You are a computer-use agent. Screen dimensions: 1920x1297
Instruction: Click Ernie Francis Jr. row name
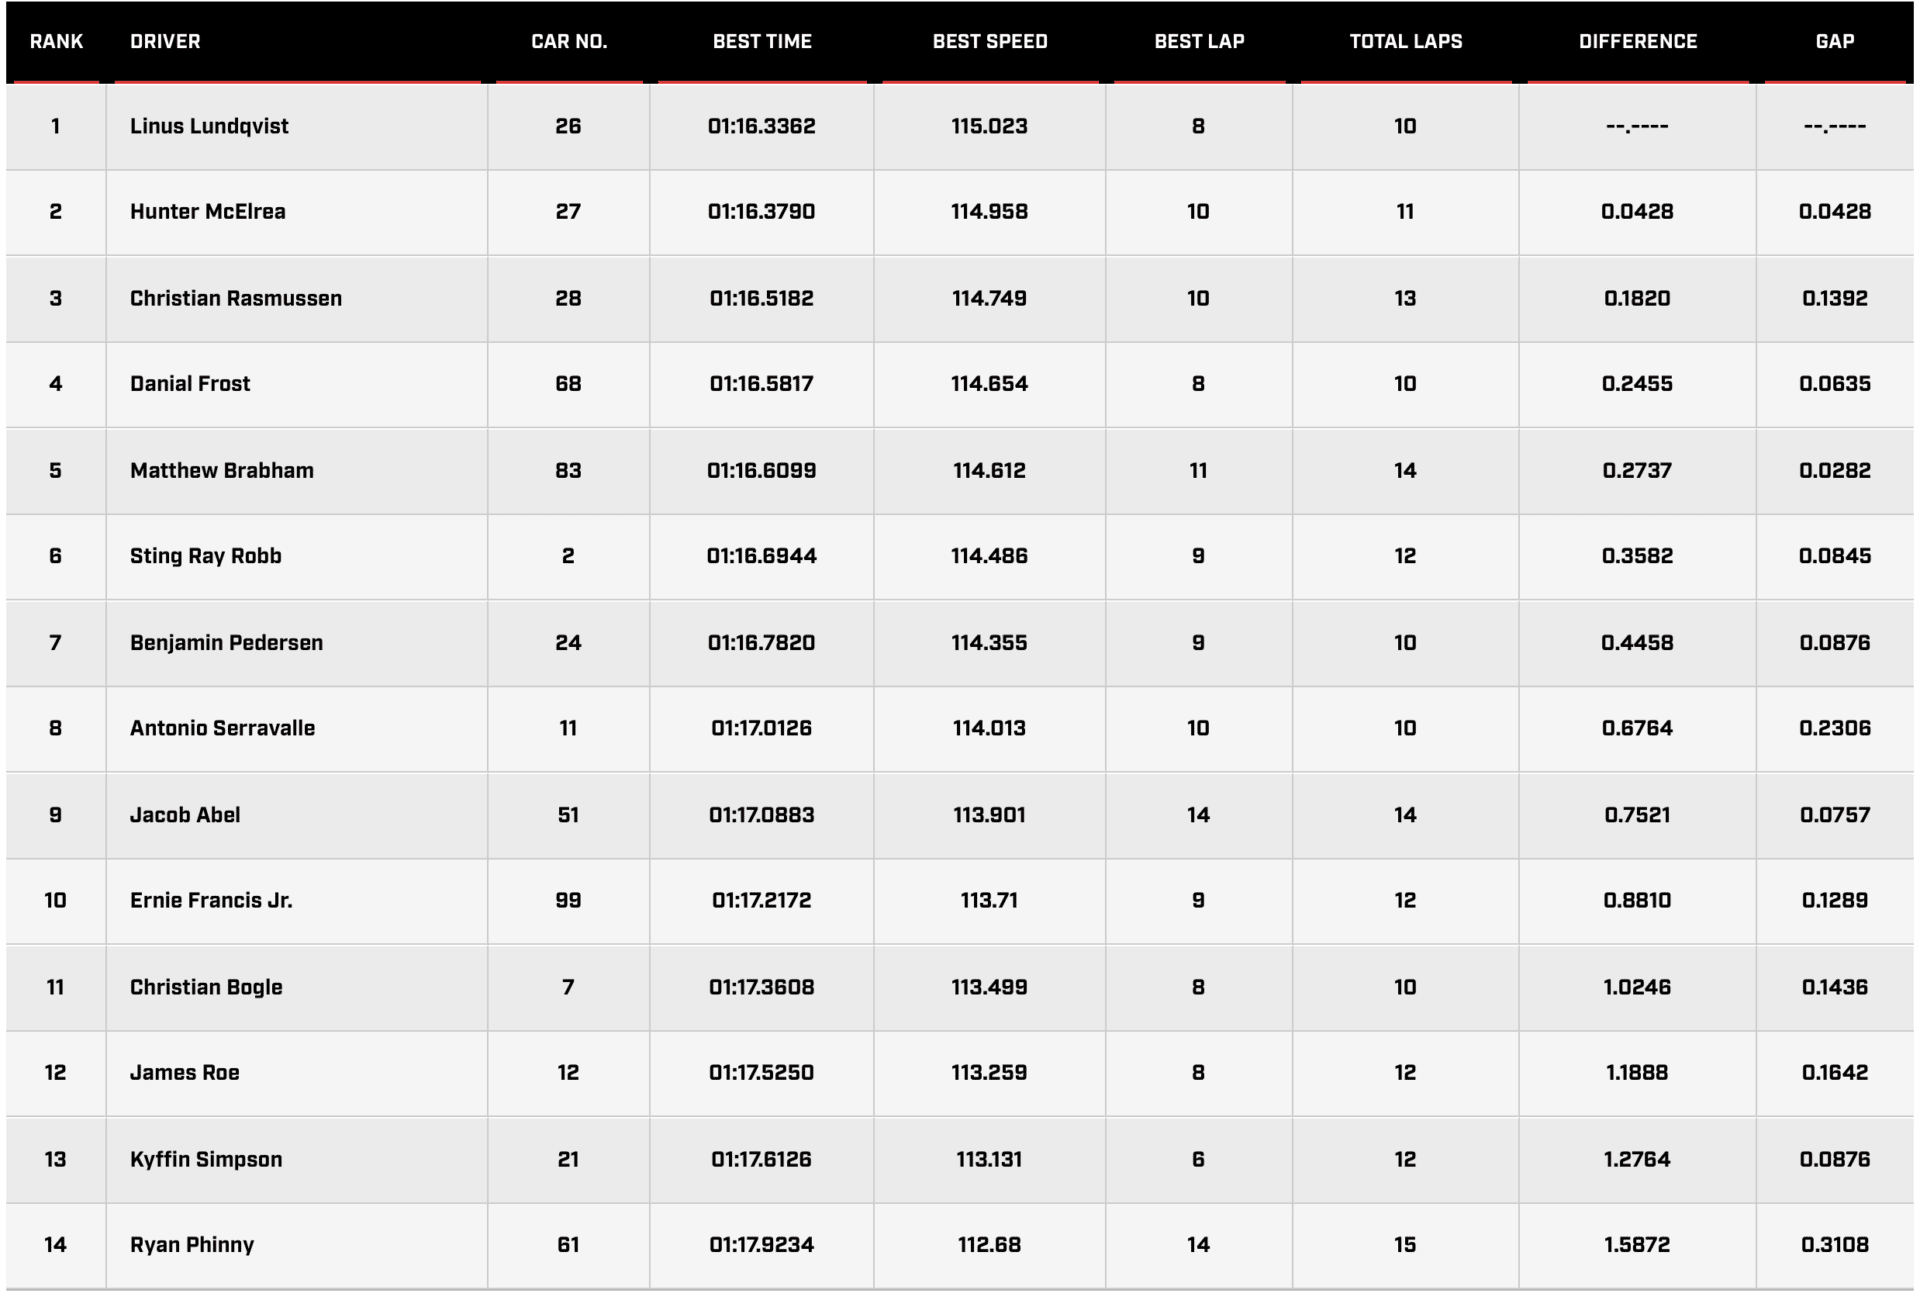[x=211, y=900]
